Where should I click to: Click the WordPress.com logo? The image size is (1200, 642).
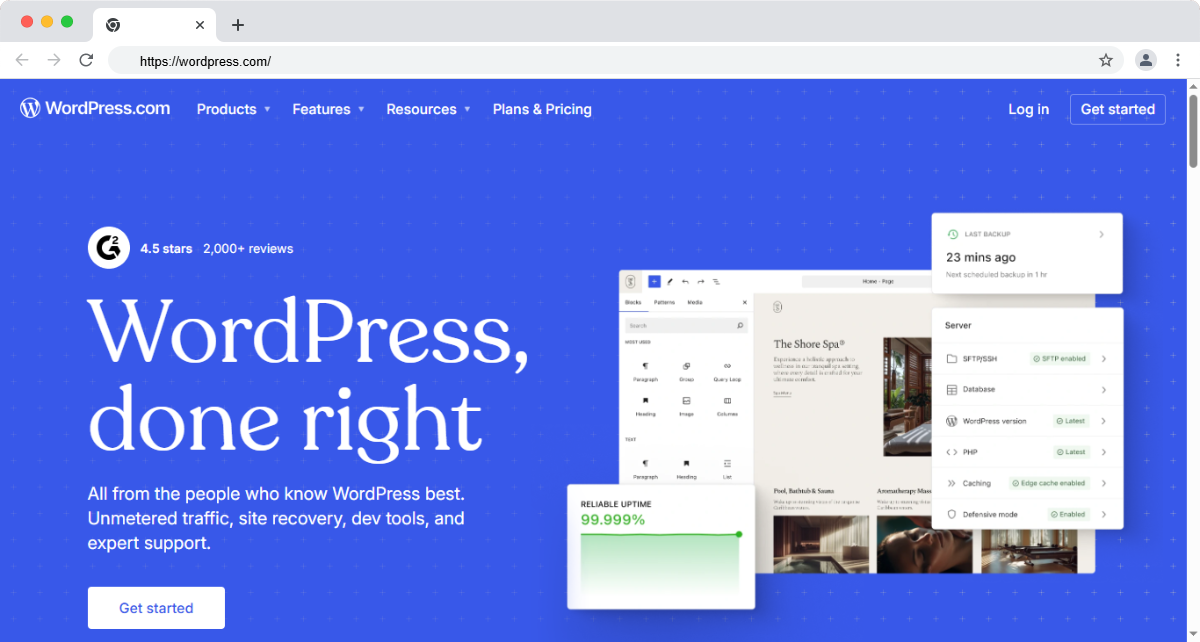[x=95, y=108]
